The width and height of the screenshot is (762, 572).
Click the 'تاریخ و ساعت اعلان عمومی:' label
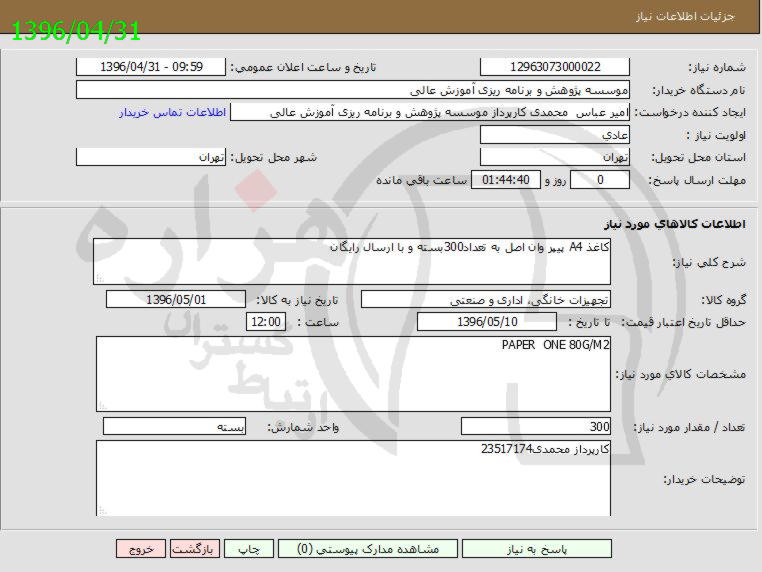pyautogui.click(x=303, y=68)
